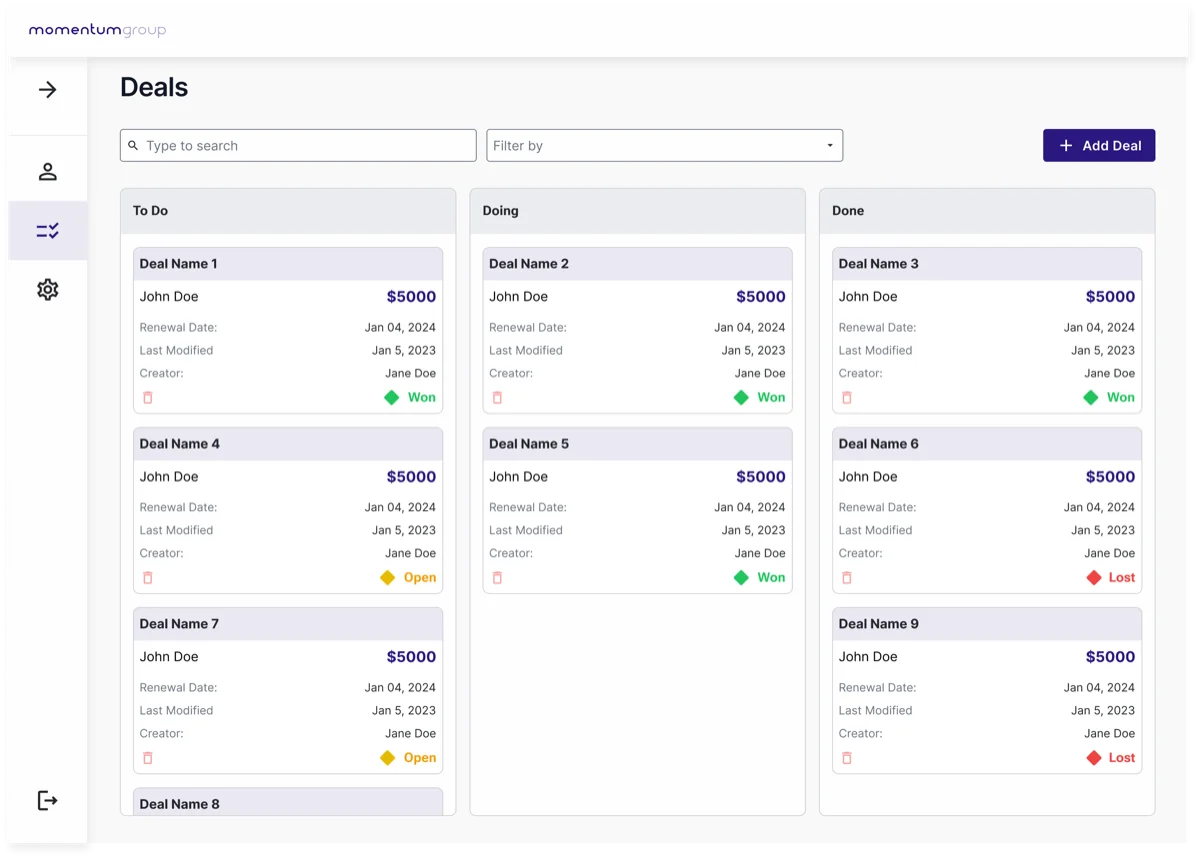Click Won status text on Deal Name 1

click(x=421, y=398)
